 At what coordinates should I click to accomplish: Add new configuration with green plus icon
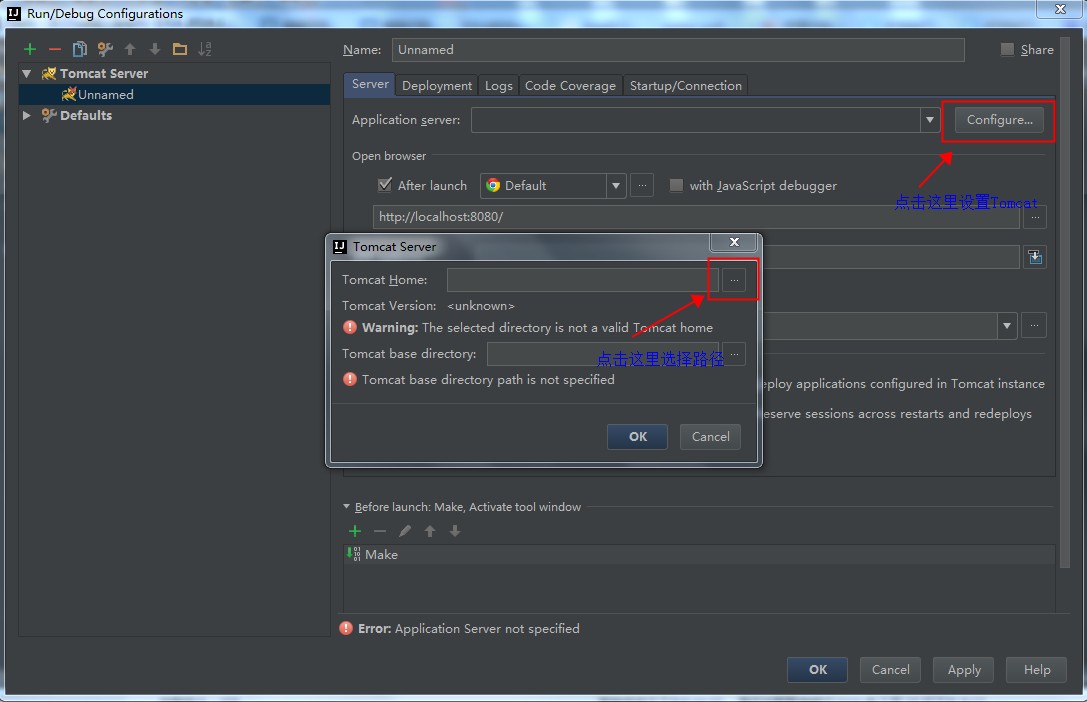tap(30, 49)
